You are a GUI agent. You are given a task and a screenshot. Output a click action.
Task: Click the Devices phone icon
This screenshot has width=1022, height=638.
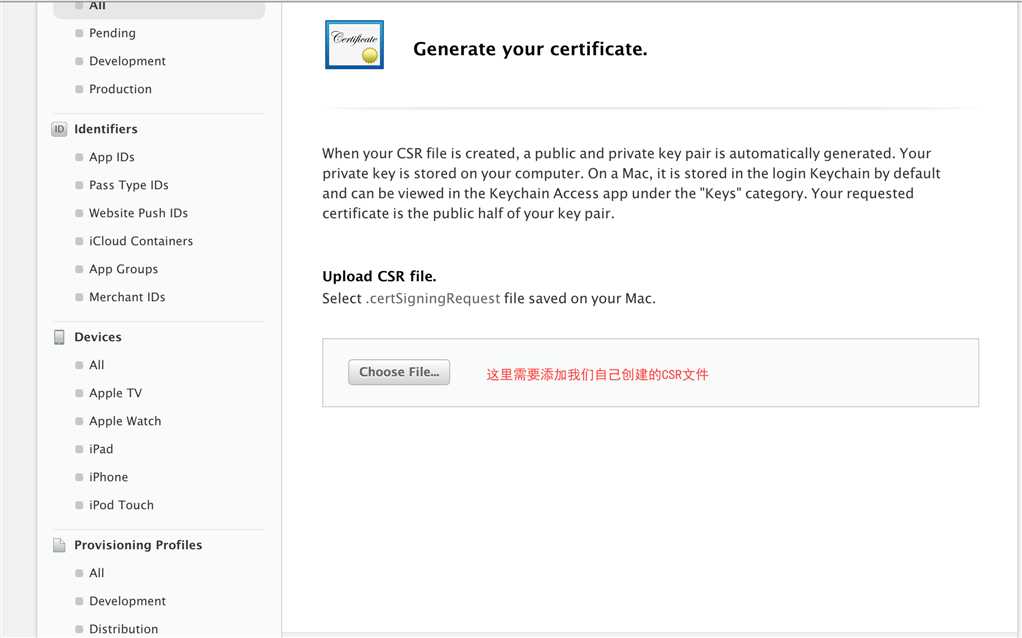(x=59, y=337)
